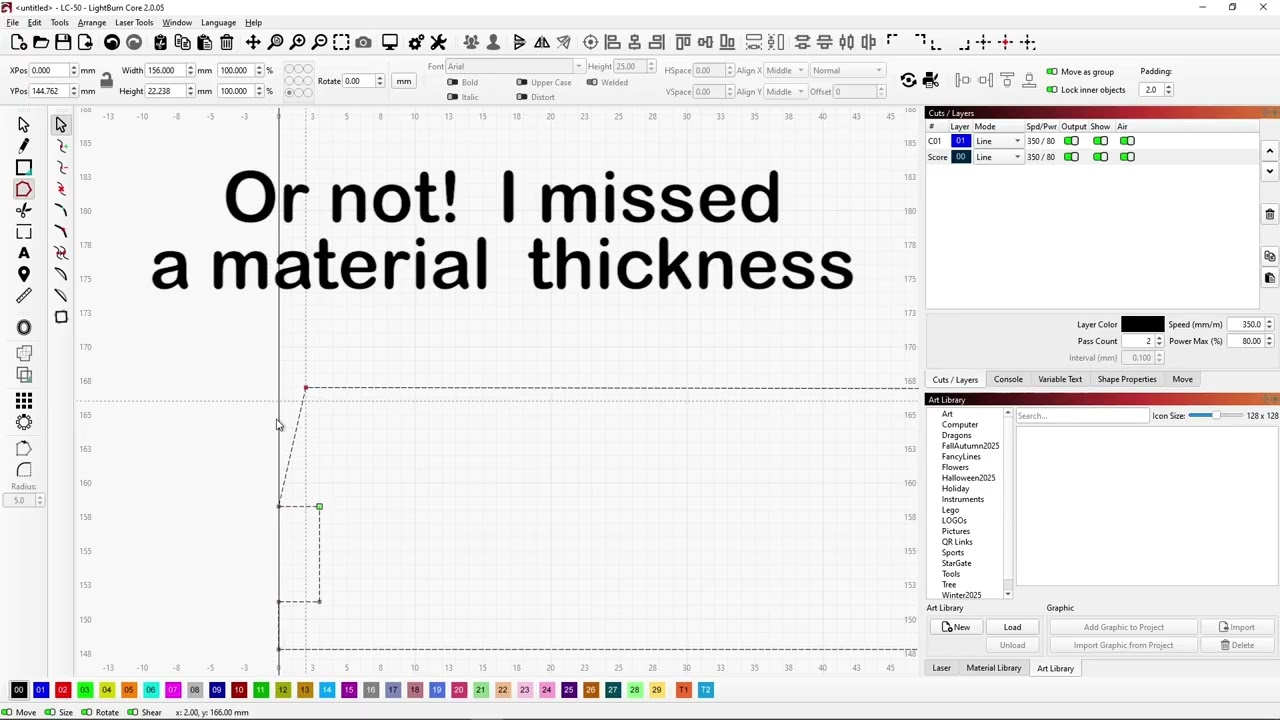This screenshot has height=720, width=1280.
Task: Open the Laser Tools menu
Action: 134,22
